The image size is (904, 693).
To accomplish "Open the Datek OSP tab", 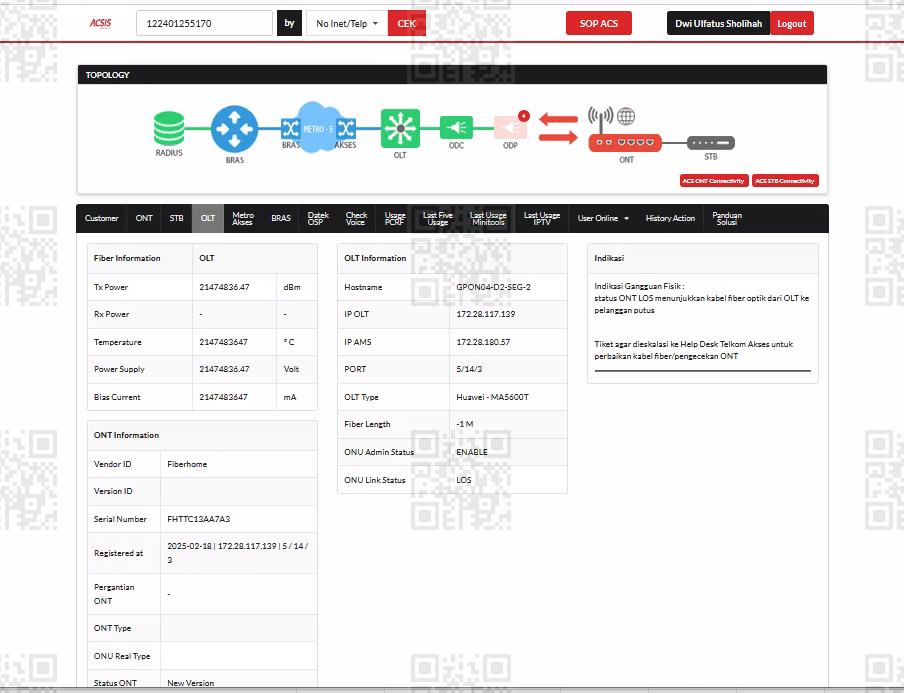I will [318, 219].
